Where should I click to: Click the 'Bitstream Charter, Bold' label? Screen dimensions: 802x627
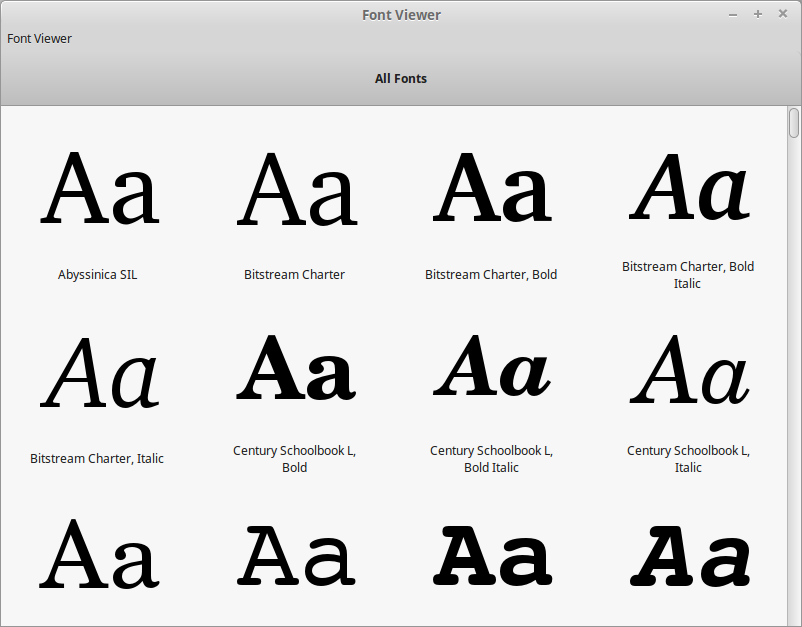point(491,275)
